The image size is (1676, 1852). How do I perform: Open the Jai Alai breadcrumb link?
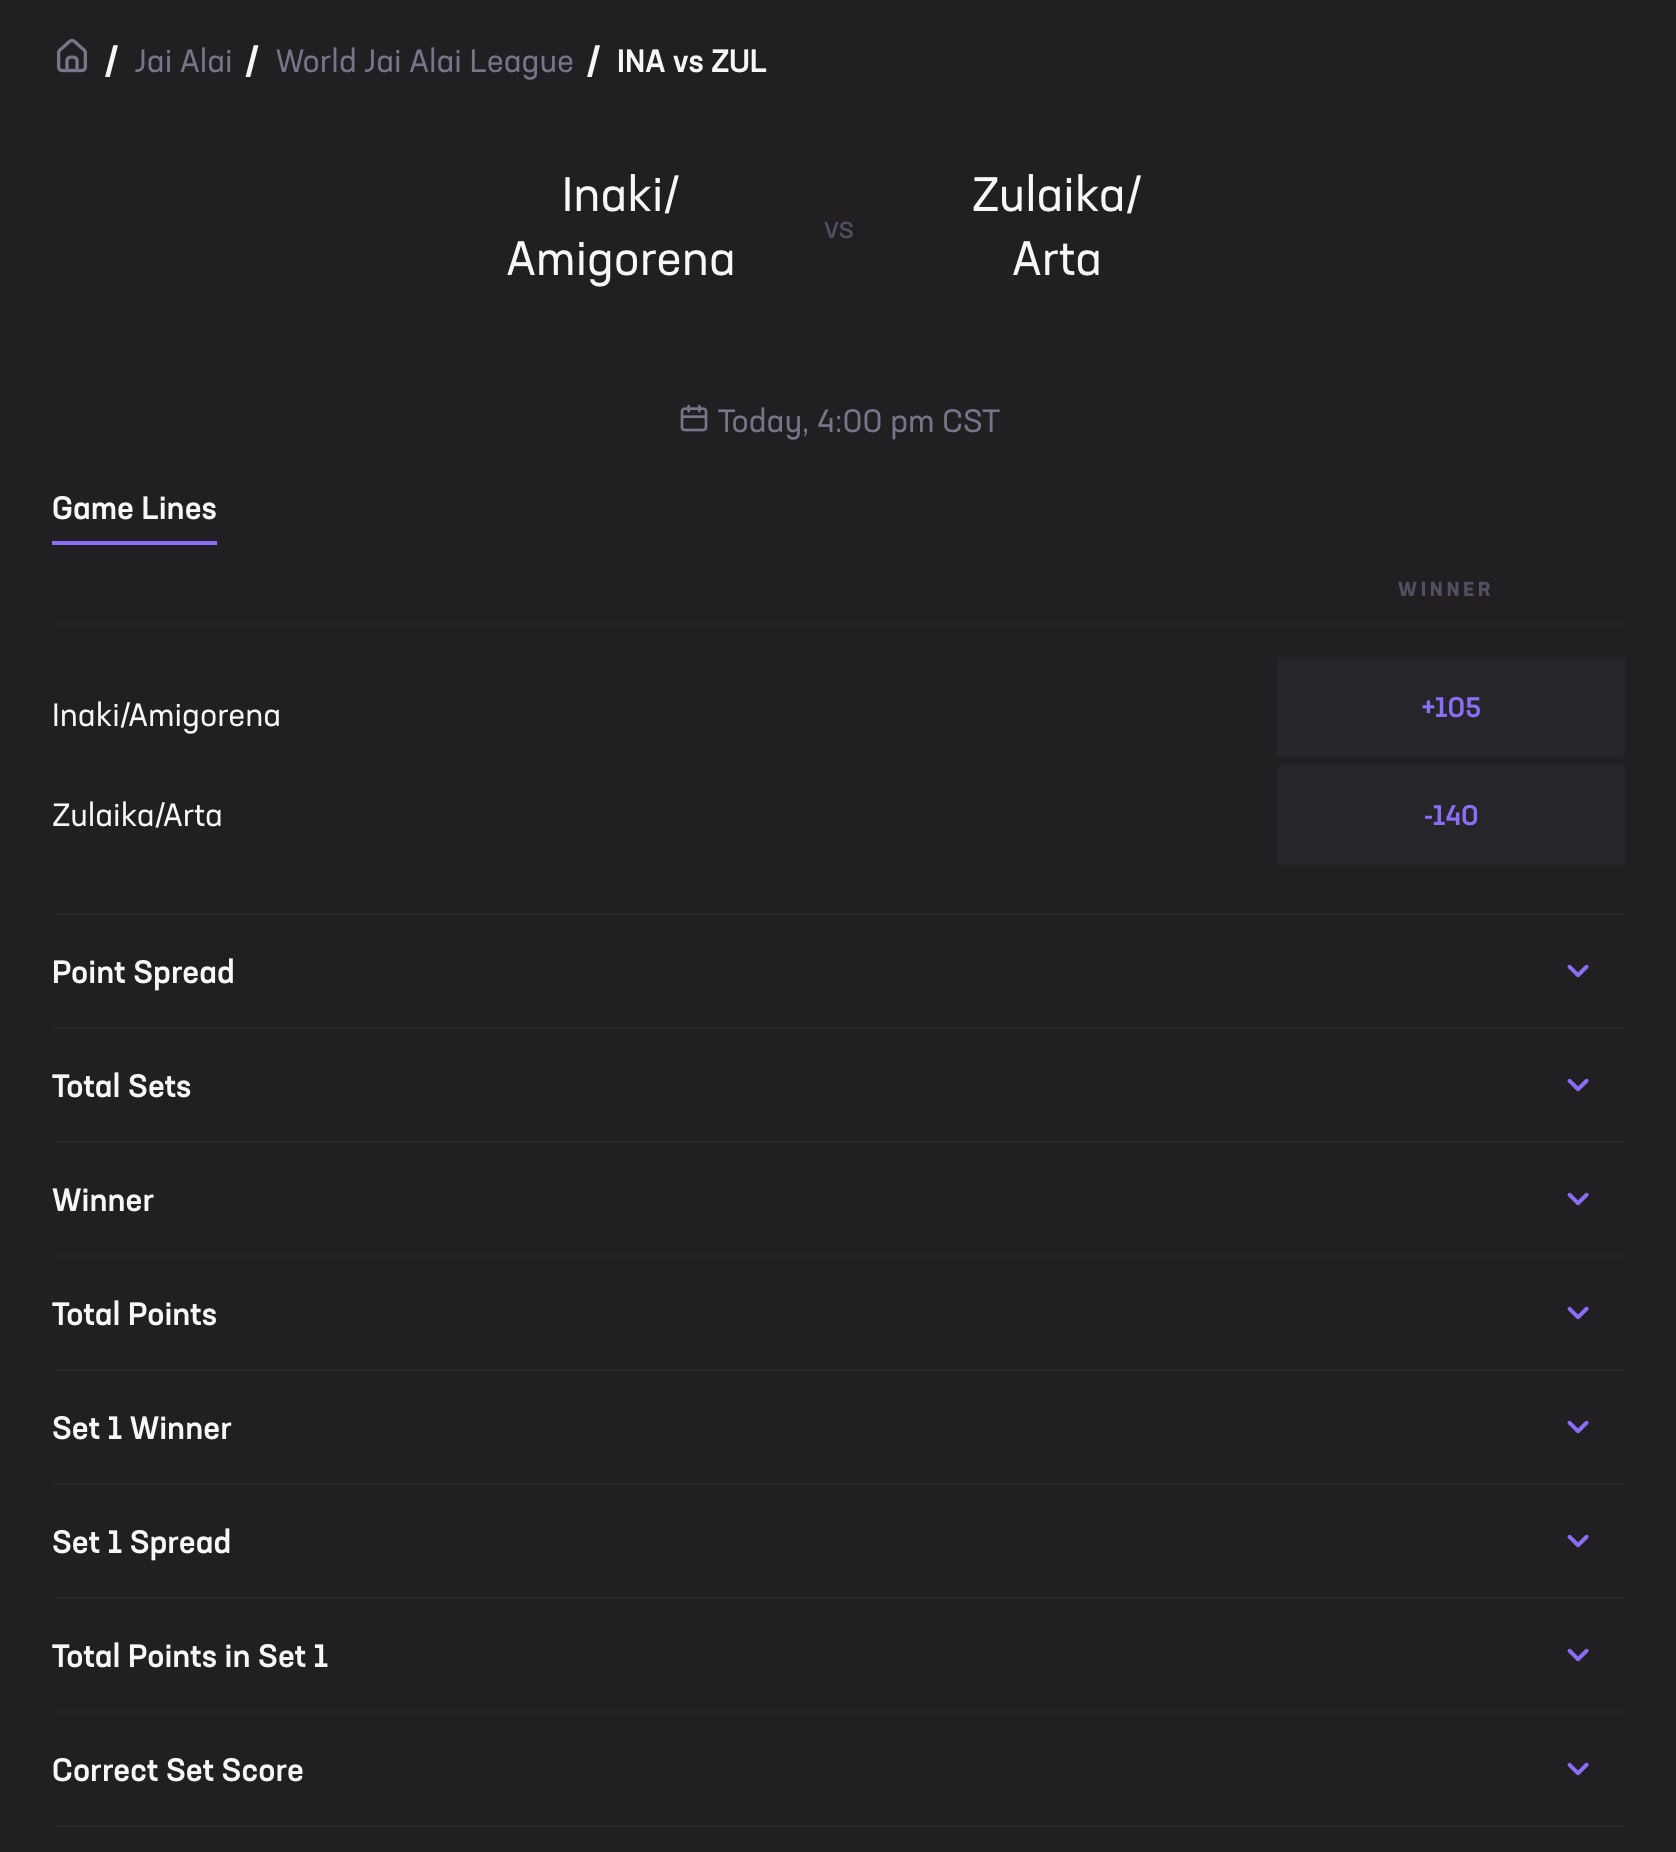tap(183, 59)
